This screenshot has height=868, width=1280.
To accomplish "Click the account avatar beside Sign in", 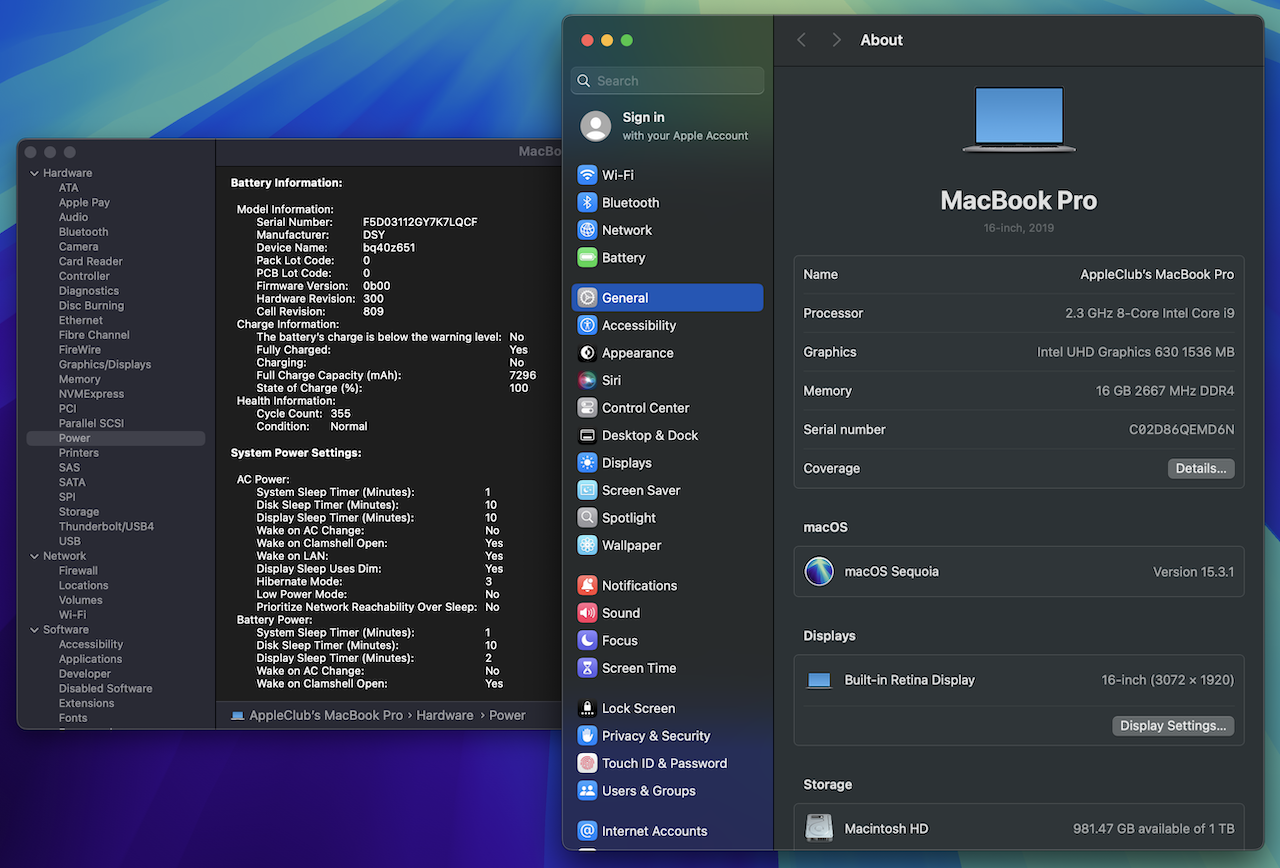I will (596, 126).
